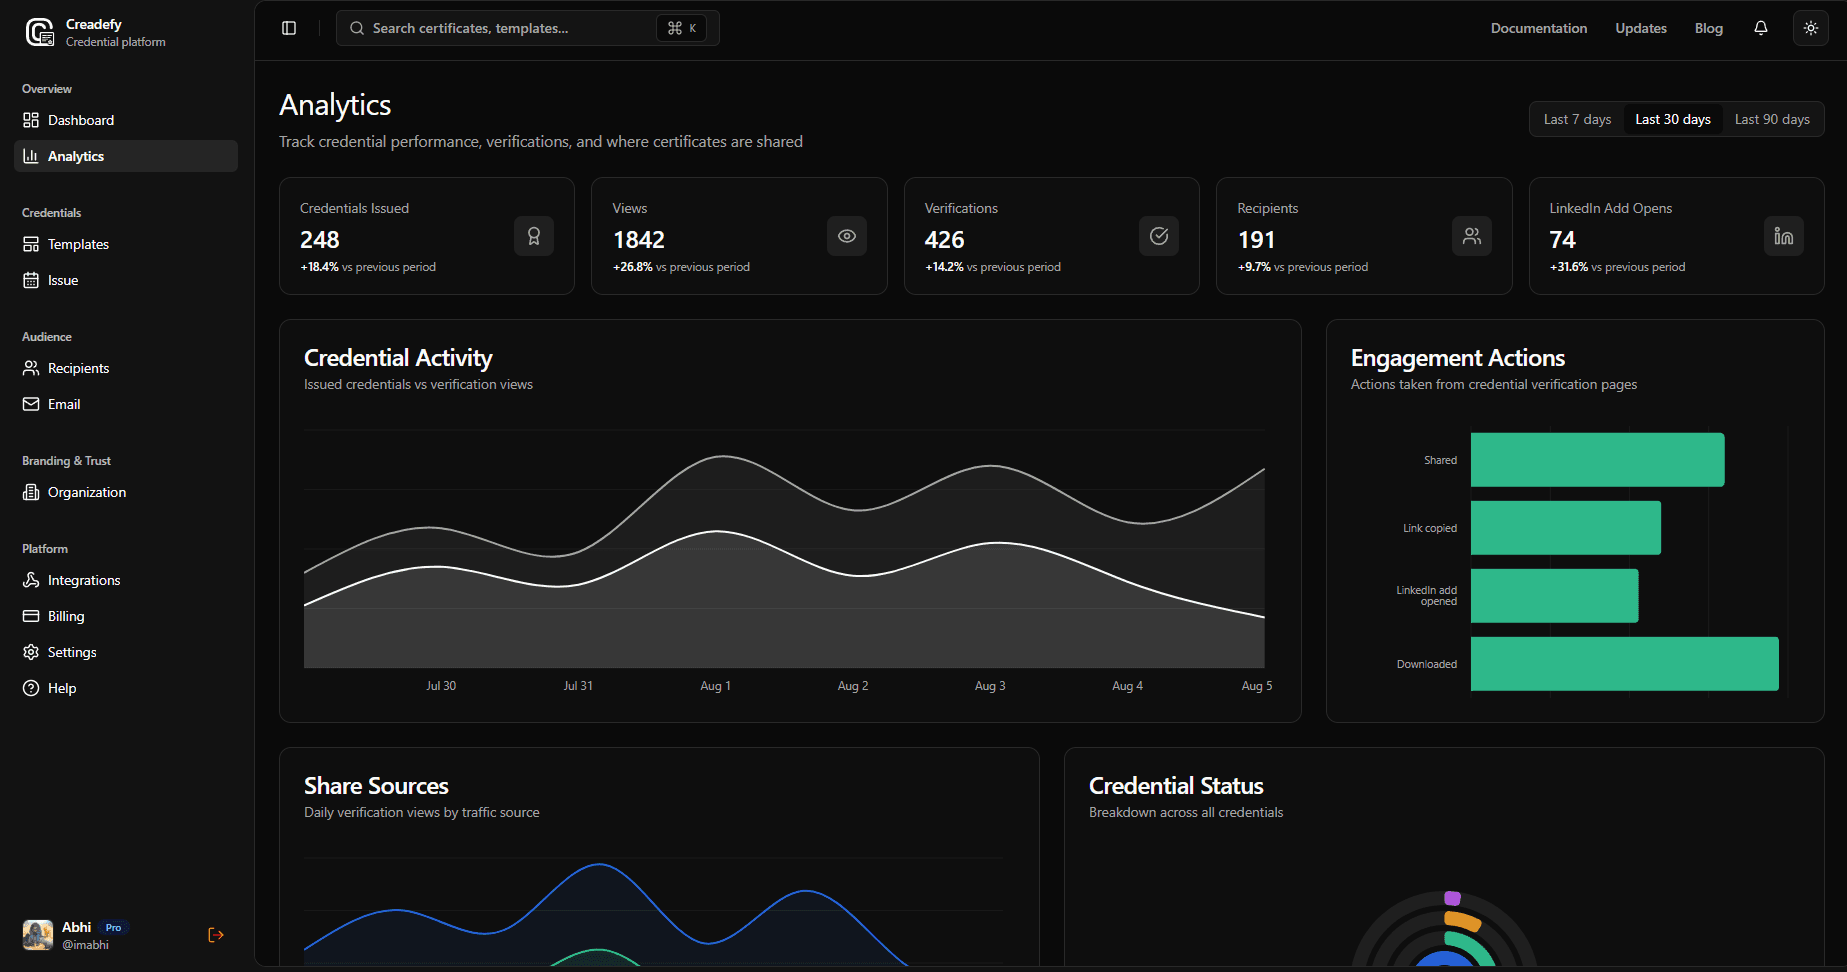1847x972 pixels.
Task: Click the Integrations webhook icon
Action: click(x=31, y=580)
